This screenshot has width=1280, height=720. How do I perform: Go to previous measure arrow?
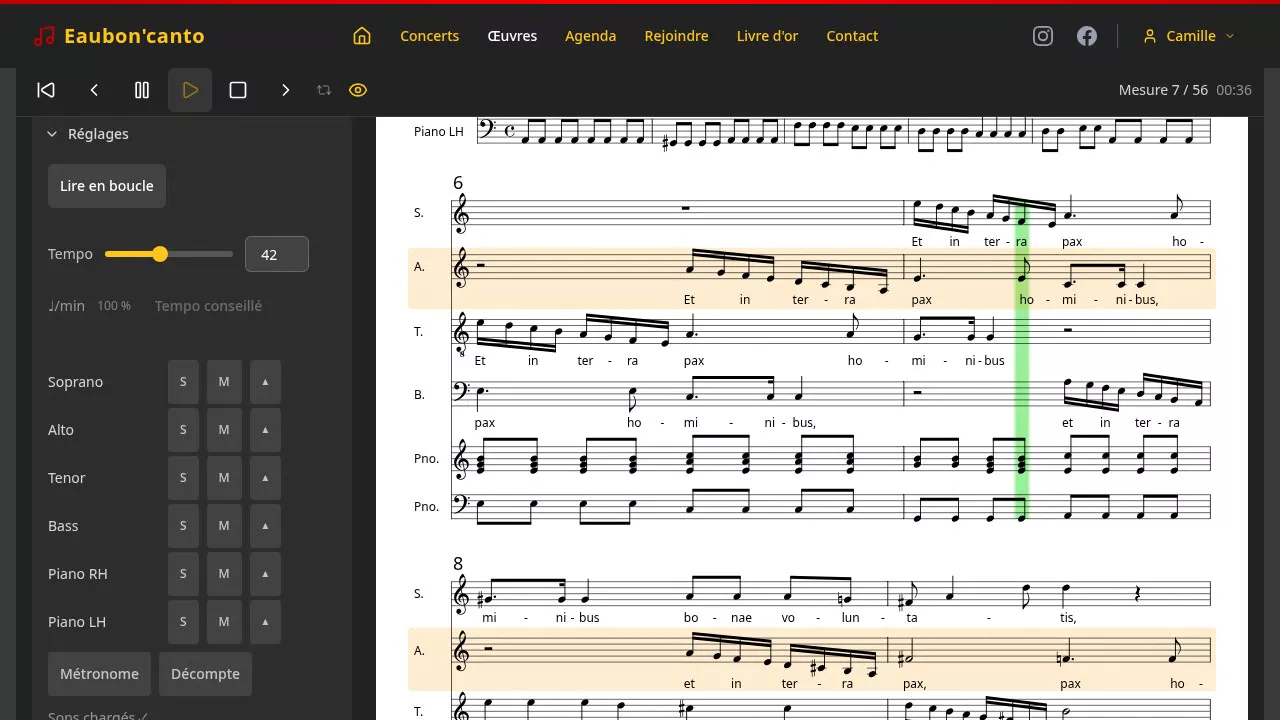pos(94,90)
